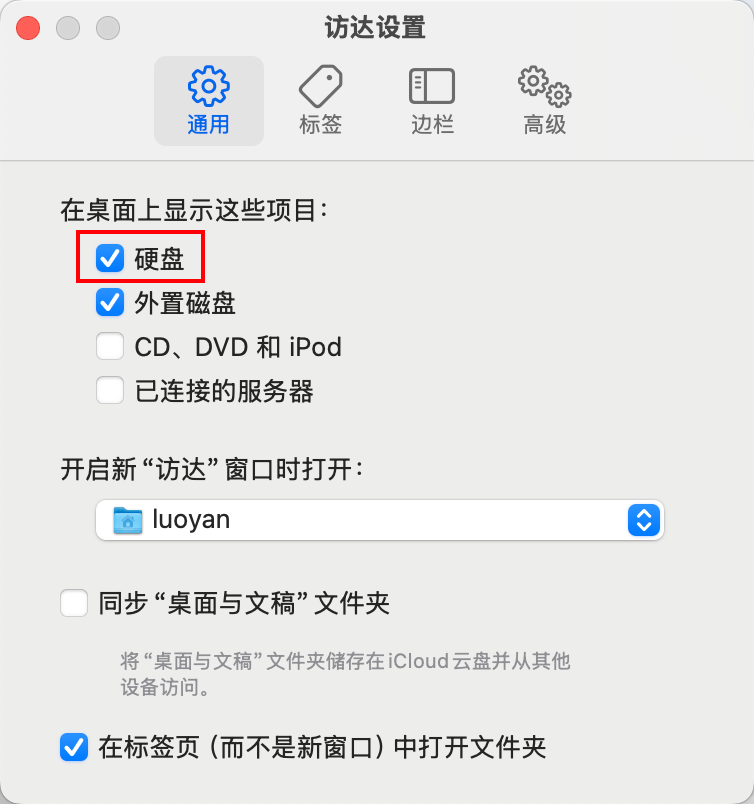The image size is (754, 804).
Task: Close the 访达设置 window with red button
Action: point(28,28)
